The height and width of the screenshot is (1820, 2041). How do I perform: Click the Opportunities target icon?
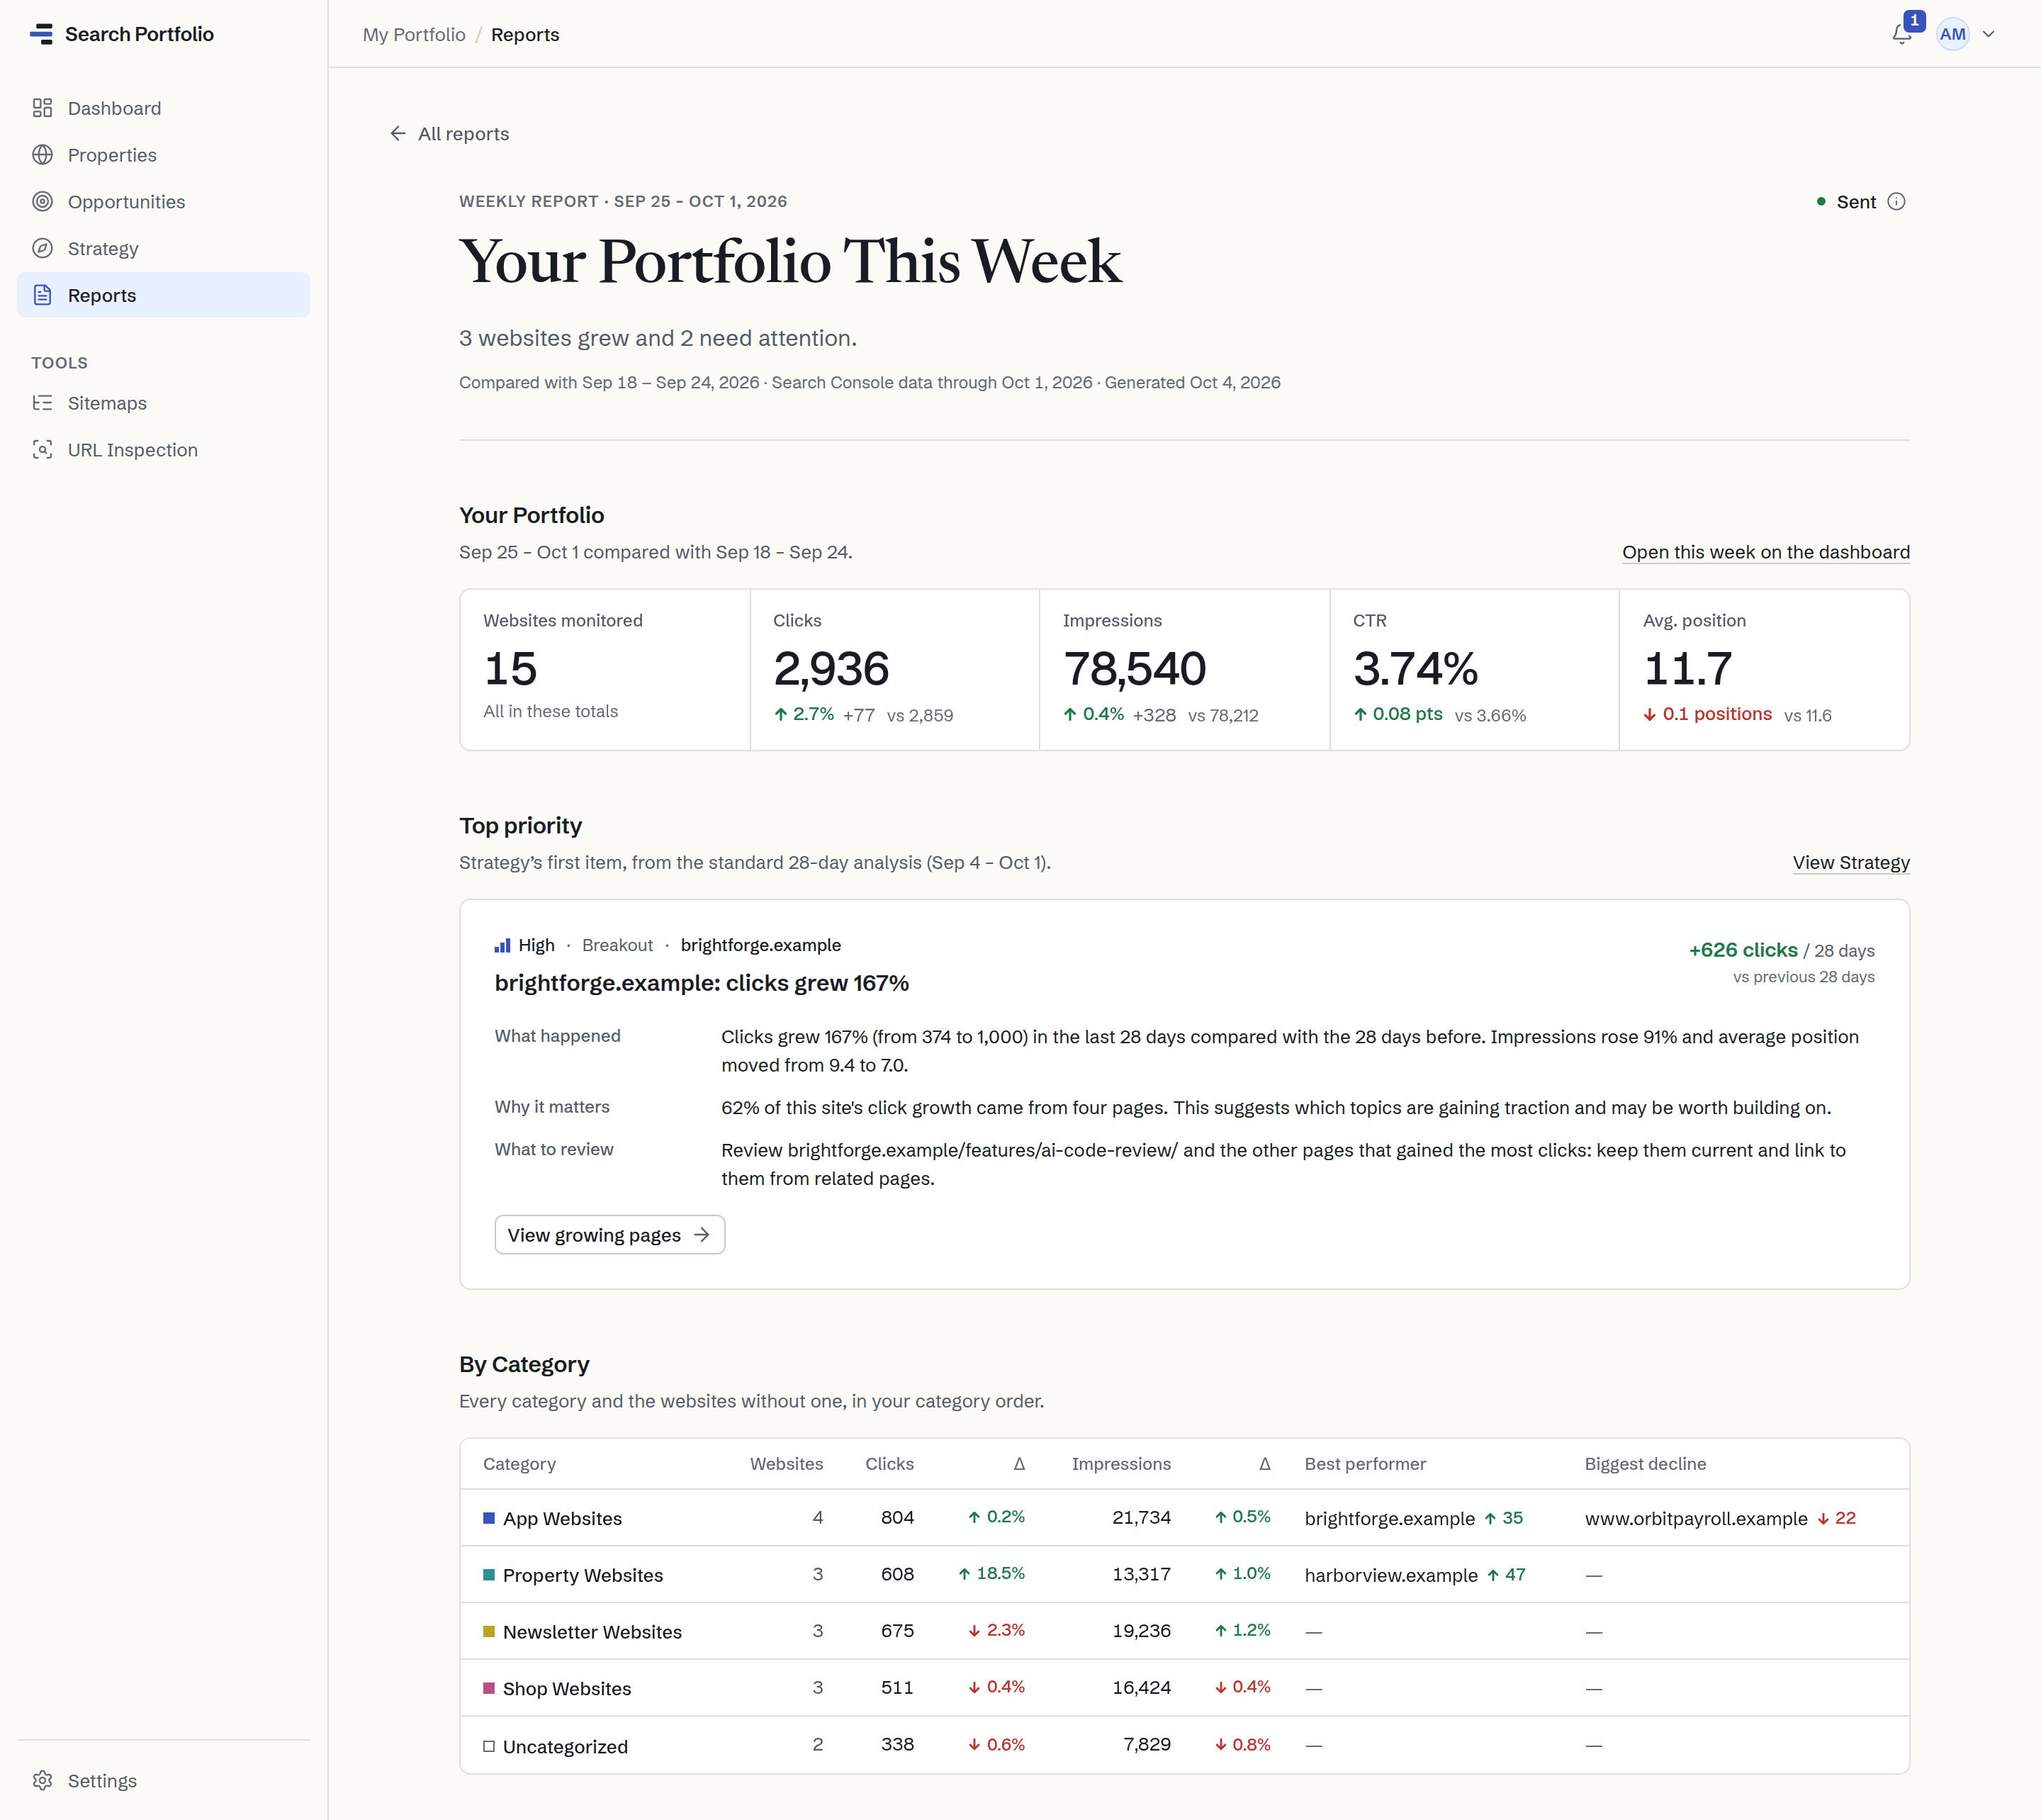[42, 202]
